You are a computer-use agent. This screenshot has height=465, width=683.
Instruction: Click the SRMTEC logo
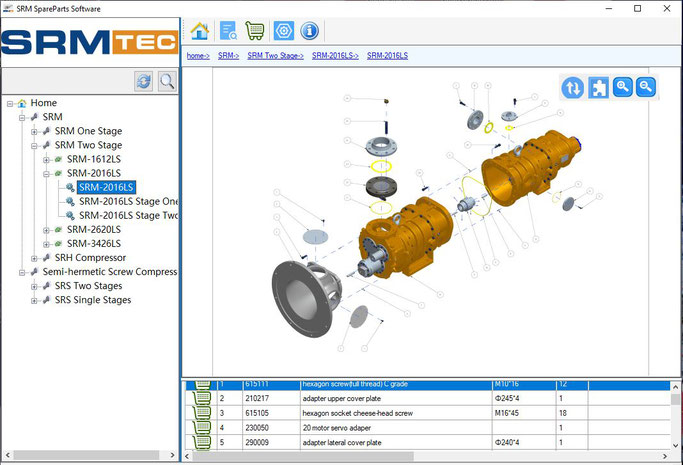pyautogui.click(x=90, y=42)
